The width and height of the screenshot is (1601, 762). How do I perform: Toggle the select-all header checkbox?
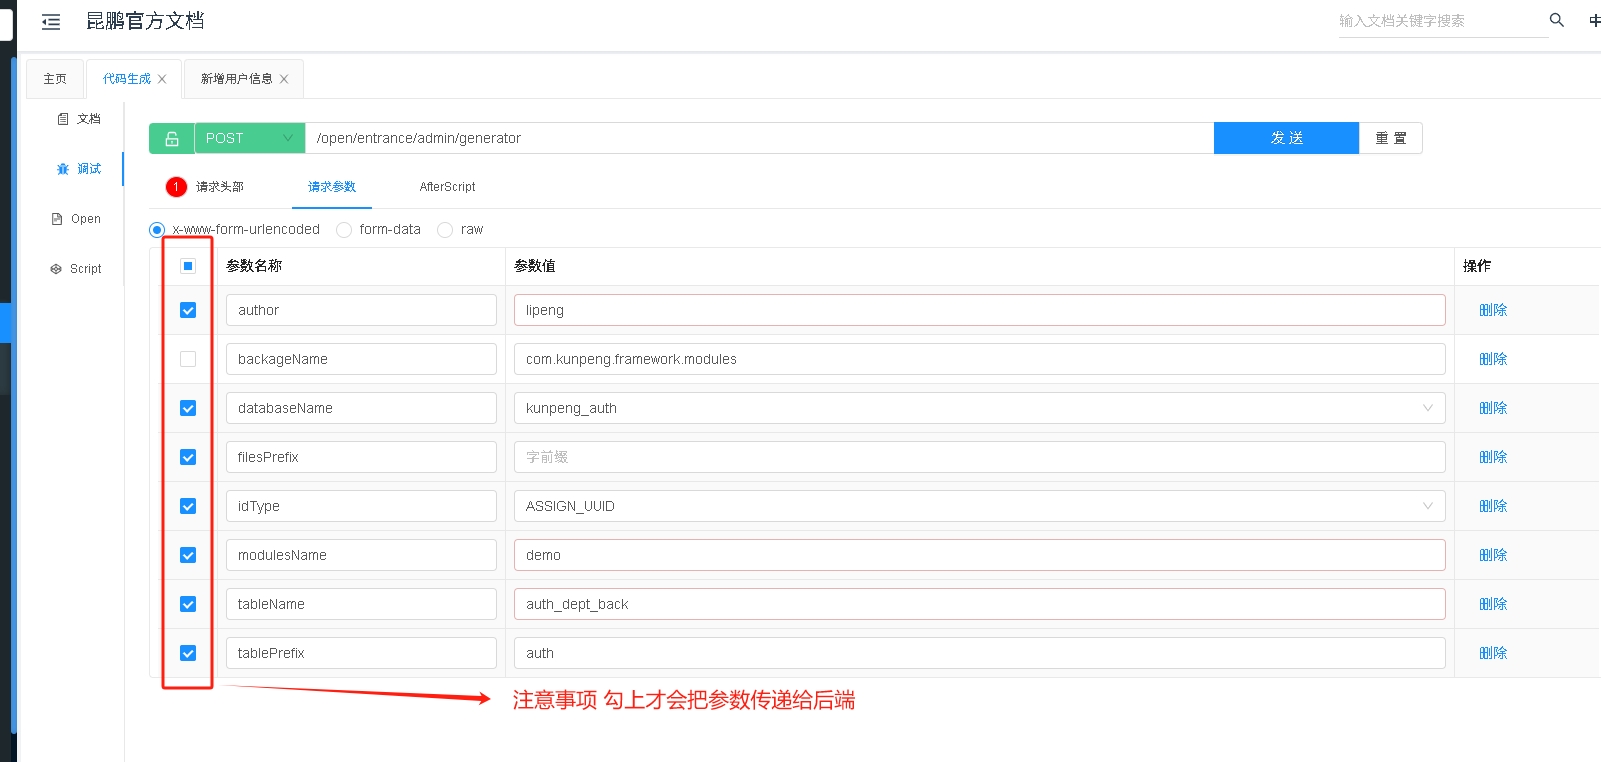[x=188, y=266]
